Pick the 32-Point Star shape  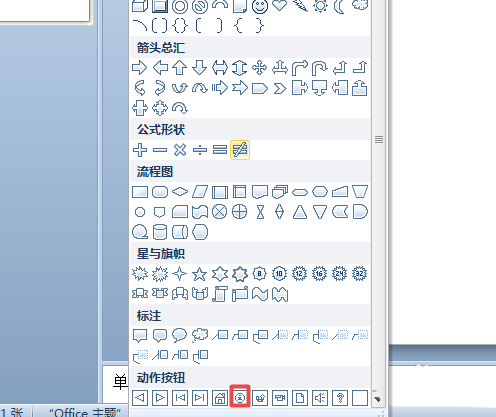click(360, 274)
